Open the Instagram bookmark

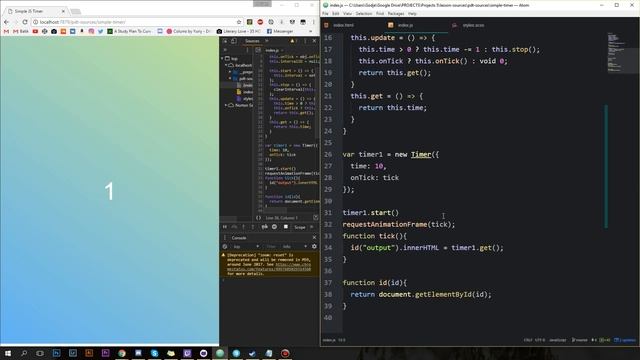91,31
